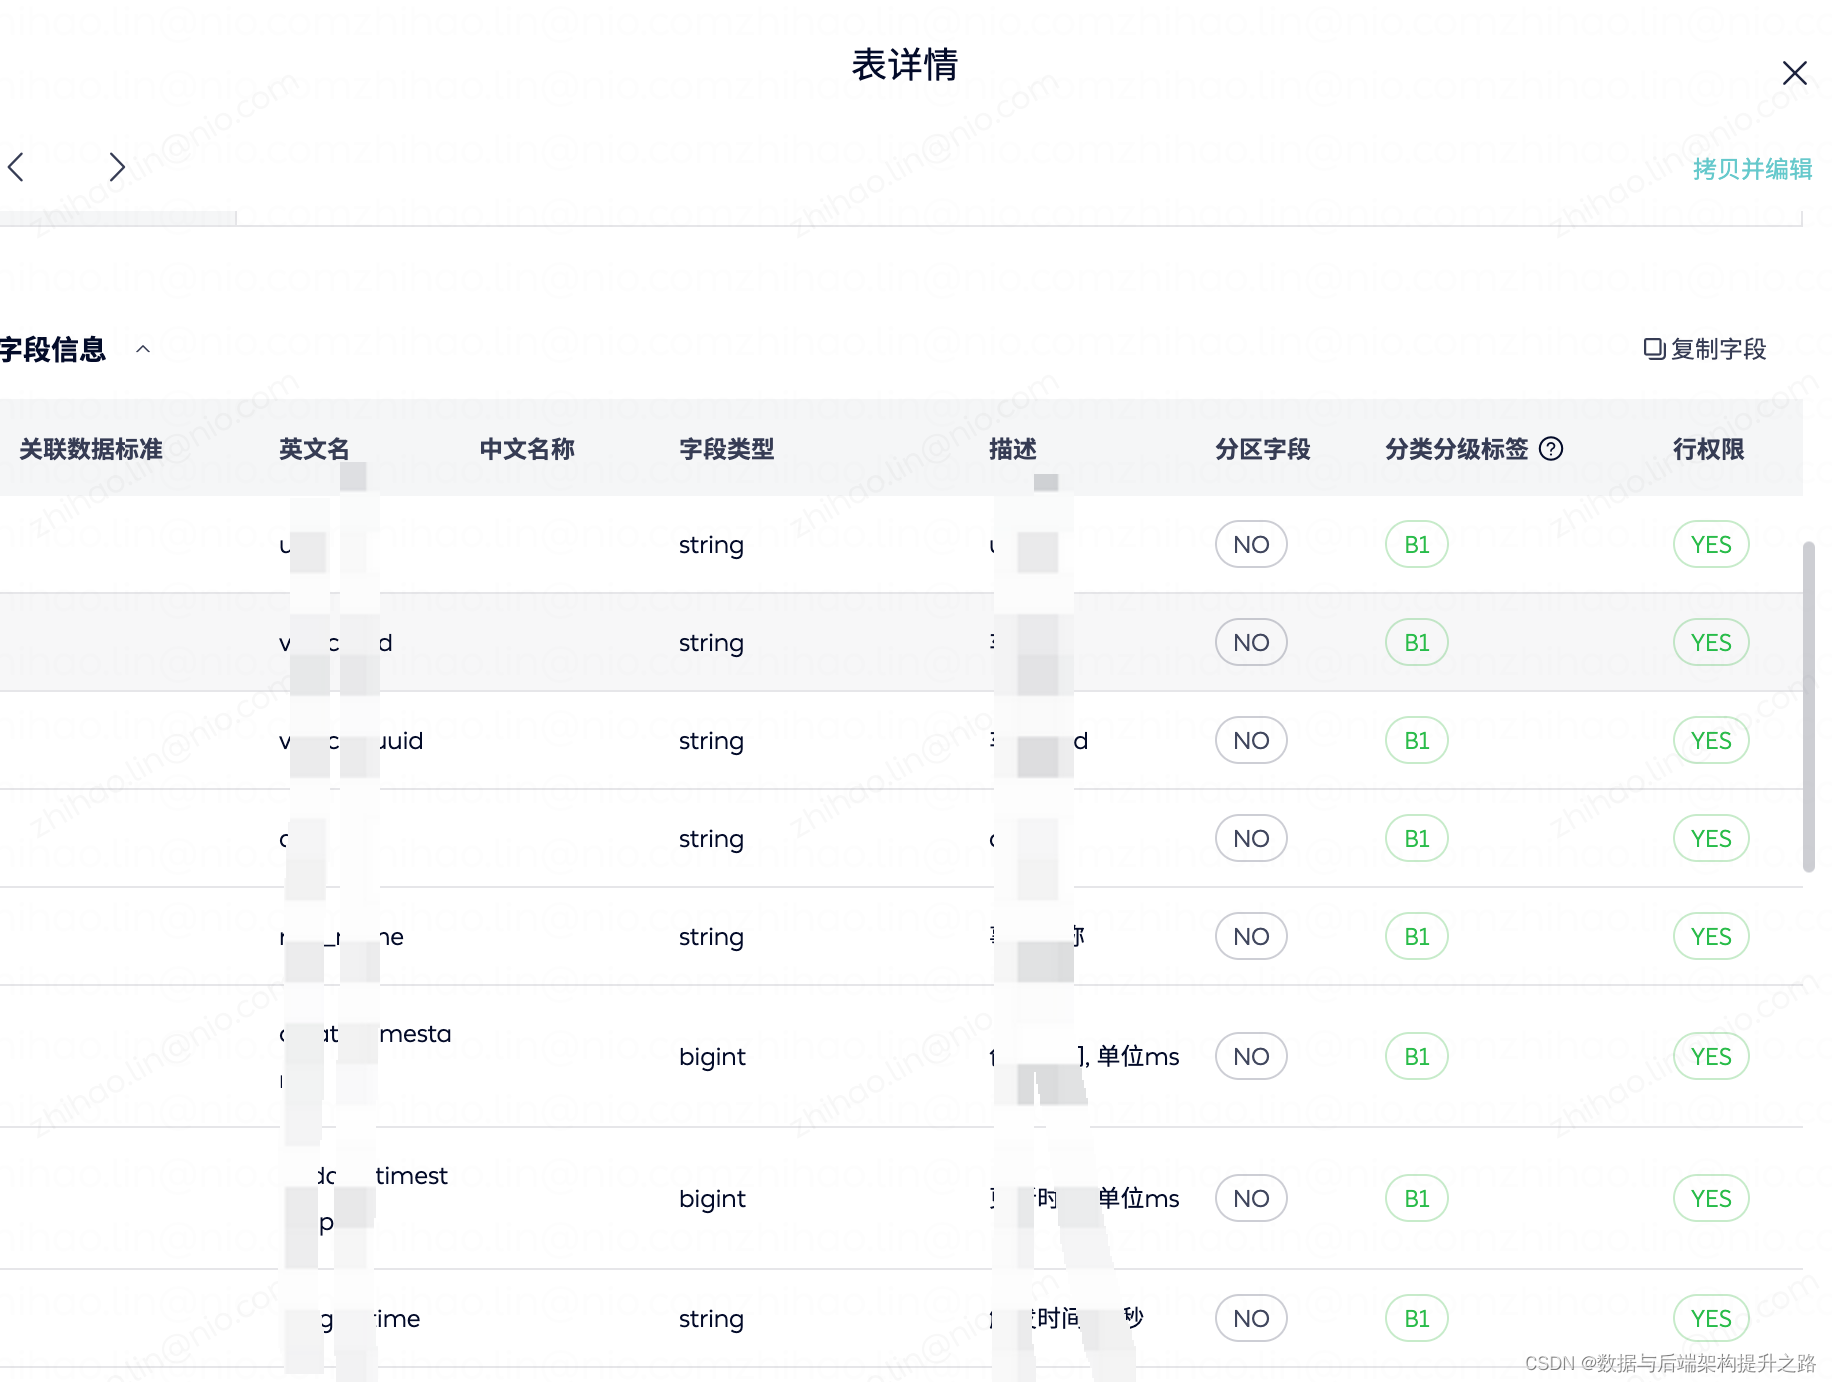Click the 拷贝并编辑 link
1832x1382 pixels.
coord(1752,169)
